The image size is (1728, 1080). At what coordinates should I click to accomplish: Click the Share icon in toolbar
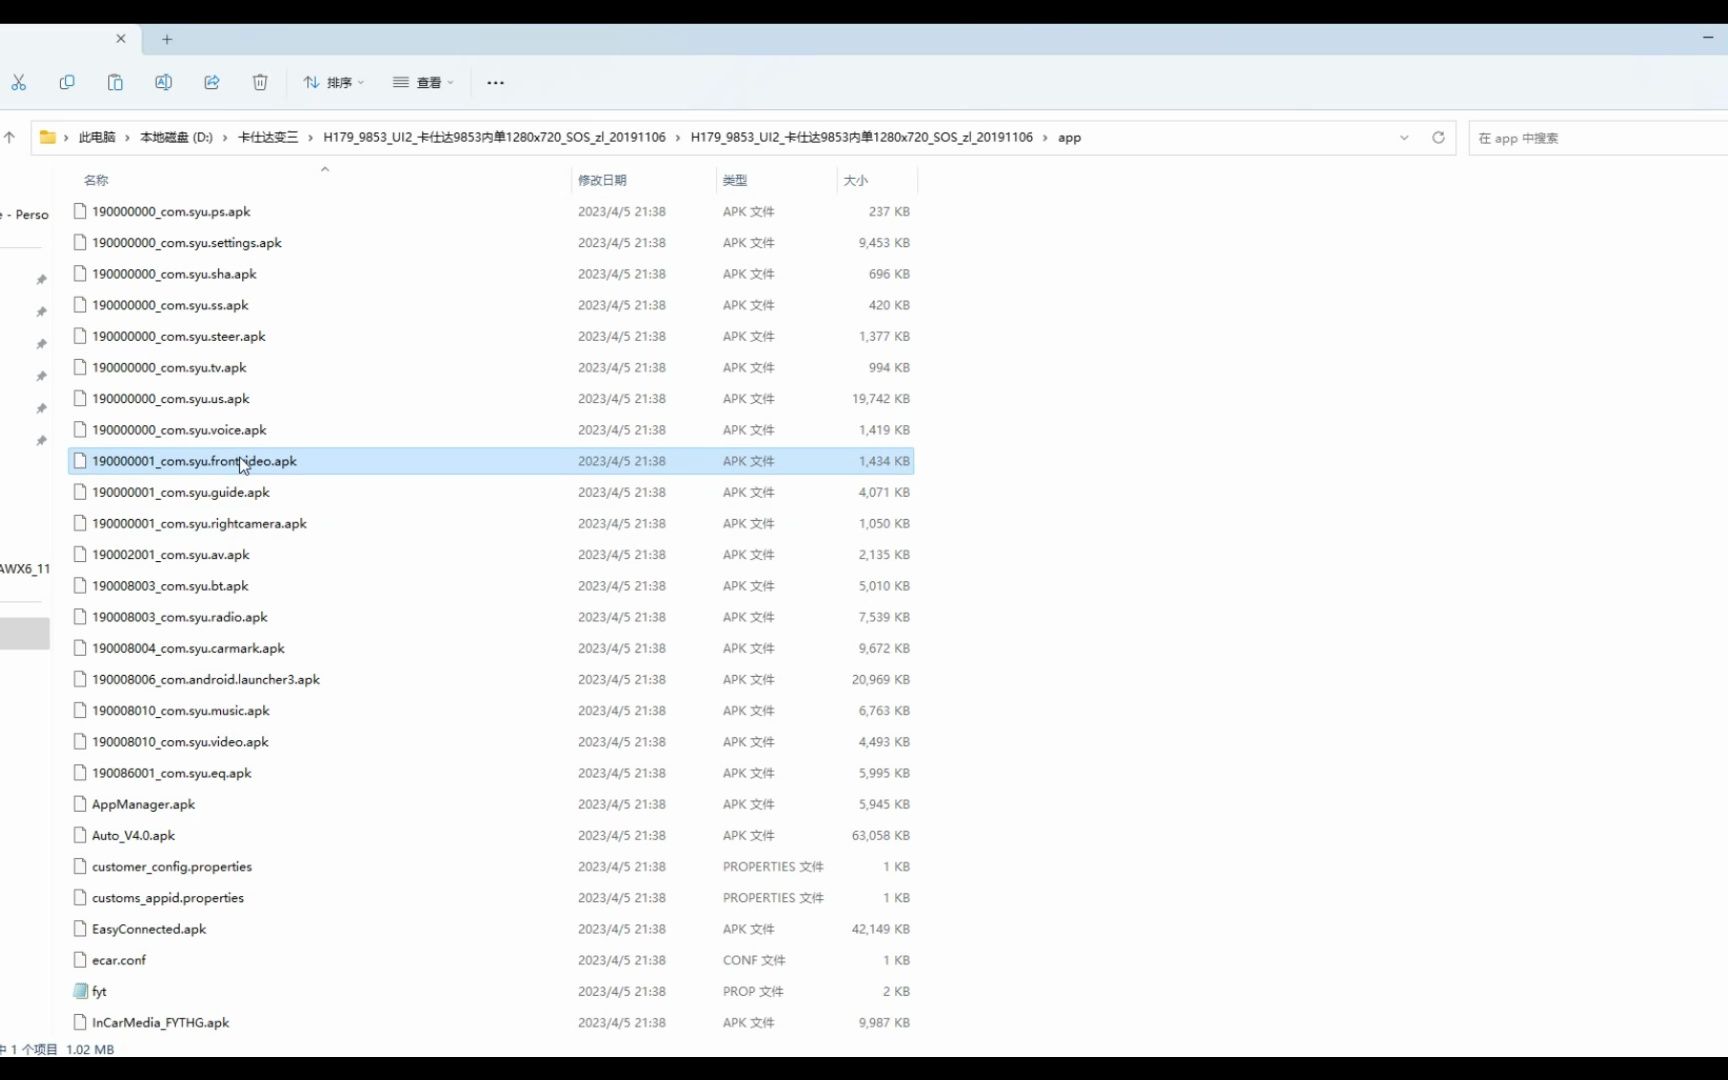point(211,82)
